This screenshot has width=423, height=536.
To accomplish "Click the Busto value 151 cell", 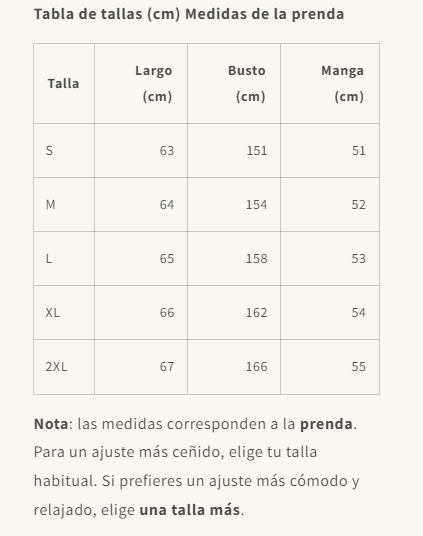I will tap(234, 150).
